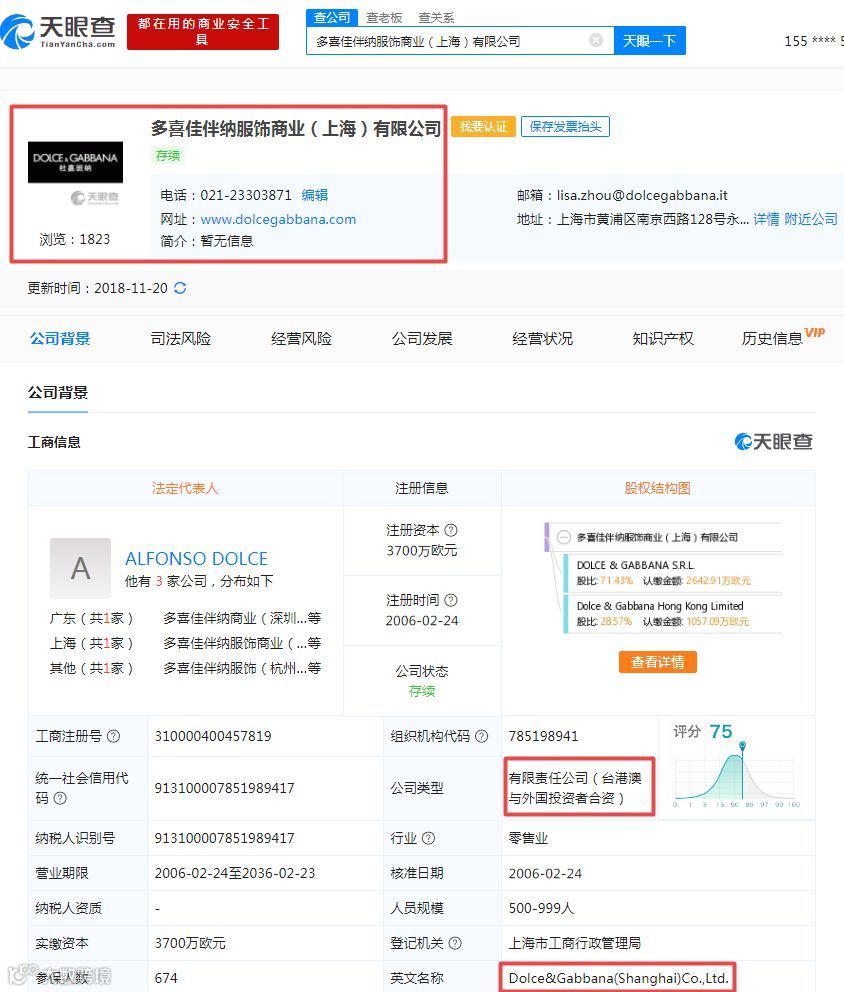The height and width of the screenshot is (992, 844).
Task: Select the 查关系 search tab
Action: tap(436, 18)
